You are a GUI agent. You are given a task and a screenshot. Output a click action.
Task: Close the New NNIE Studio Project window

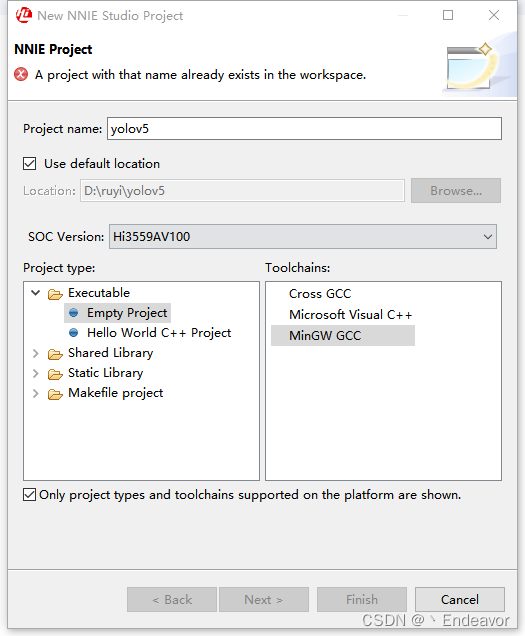click(494, 15)
